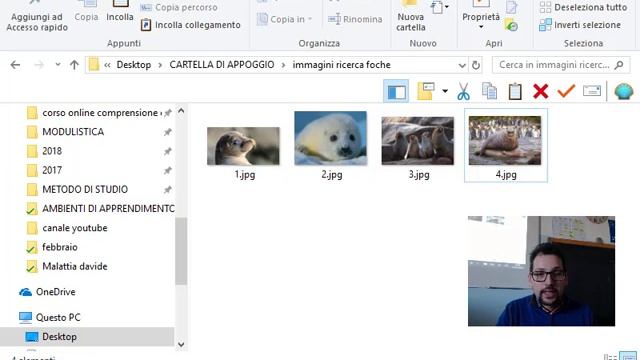
Task: Open the febbraio folder
Action: pos(60,247)
